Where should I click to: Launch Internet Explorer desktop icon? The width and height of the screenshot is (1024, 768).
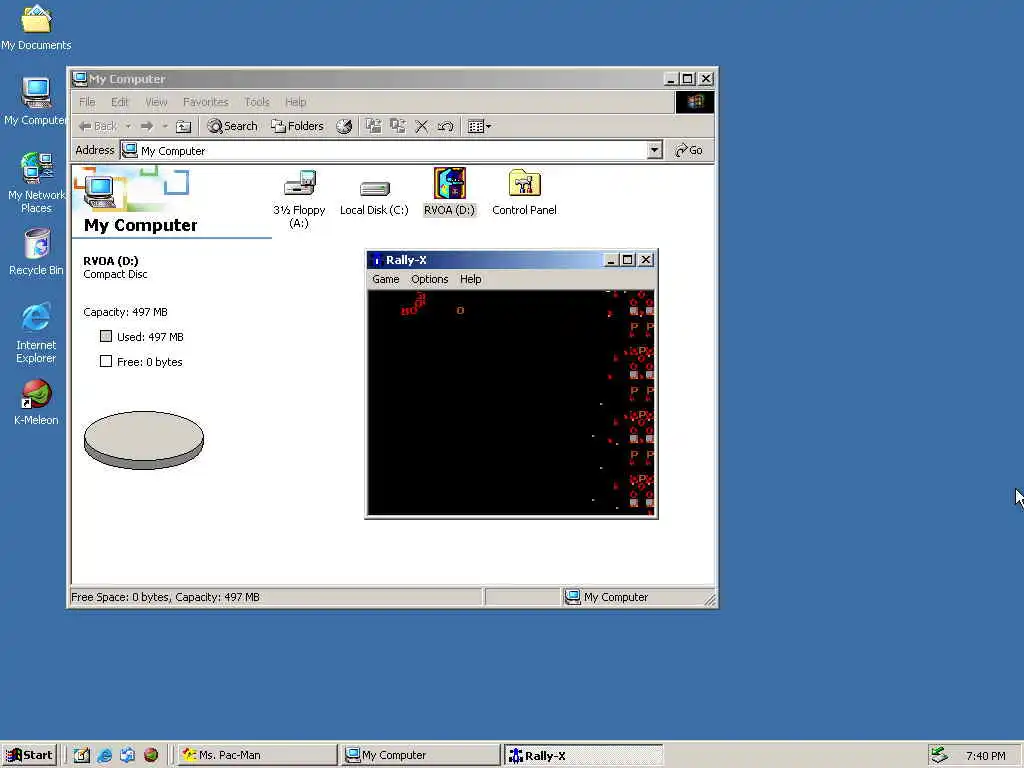point(36,333)
